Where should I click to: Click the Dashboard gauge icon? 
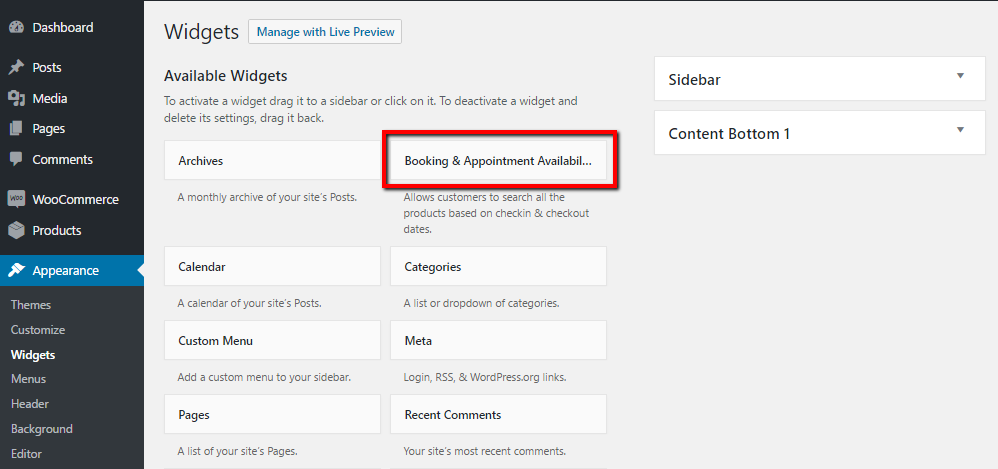(16, 27)
